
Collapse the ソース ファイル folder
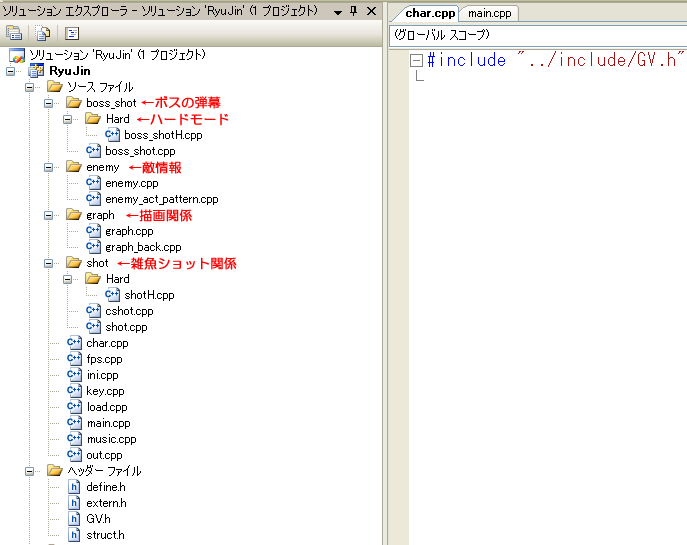click(x=29, y=87)
